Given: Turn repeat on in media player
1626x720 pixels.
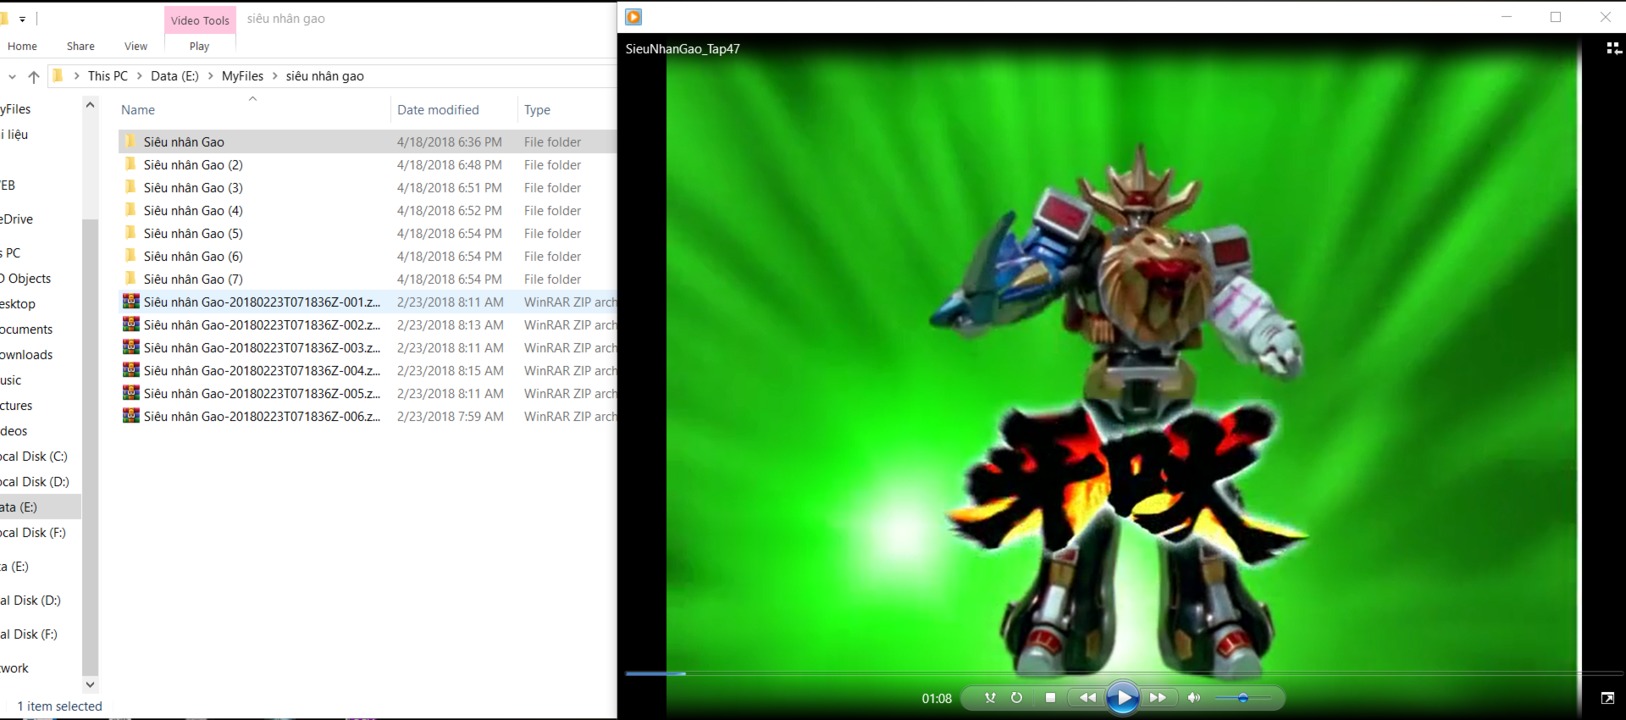Looking at the screenshot, I should pos(1017,698).
